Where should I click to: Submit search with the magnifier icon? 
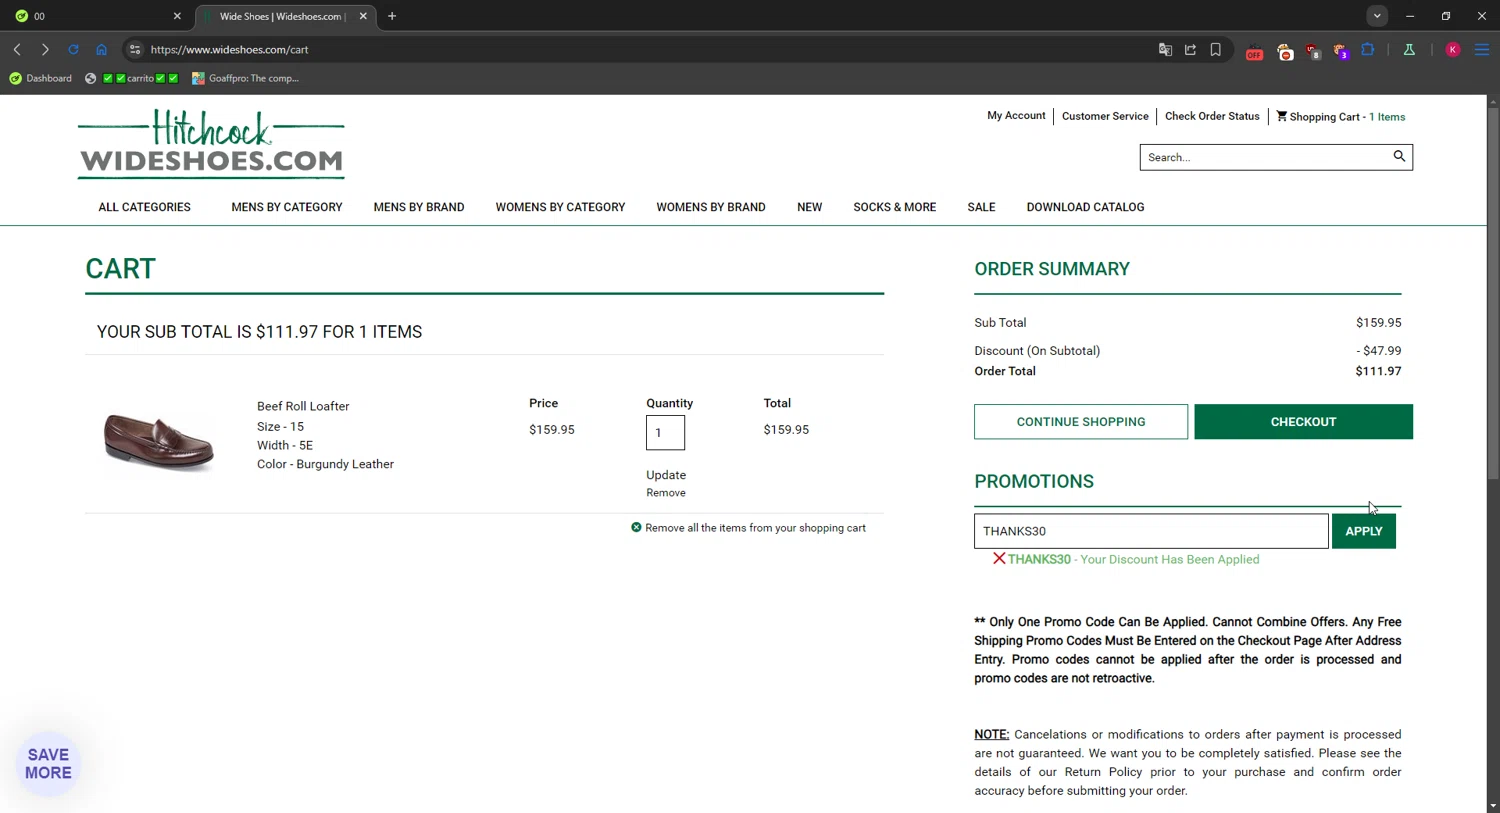[1399, 156]
